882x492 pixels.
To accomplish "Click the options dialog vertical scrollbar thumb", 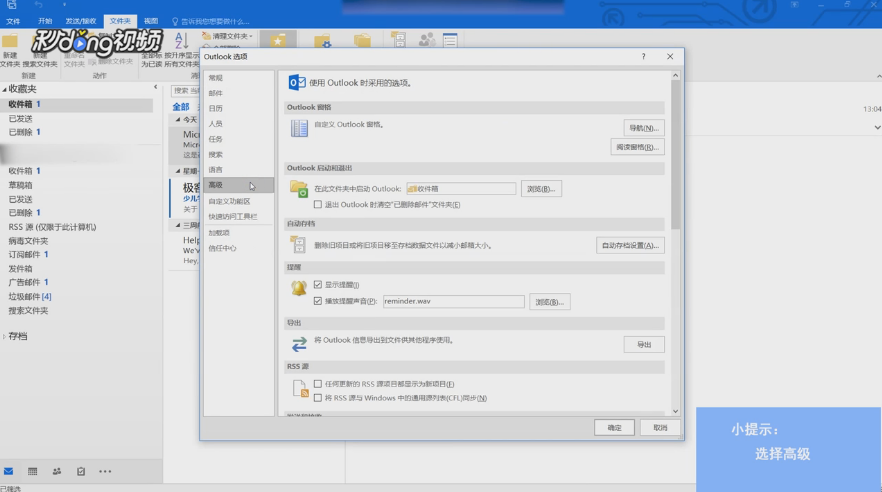I will [x=676, y=155].
